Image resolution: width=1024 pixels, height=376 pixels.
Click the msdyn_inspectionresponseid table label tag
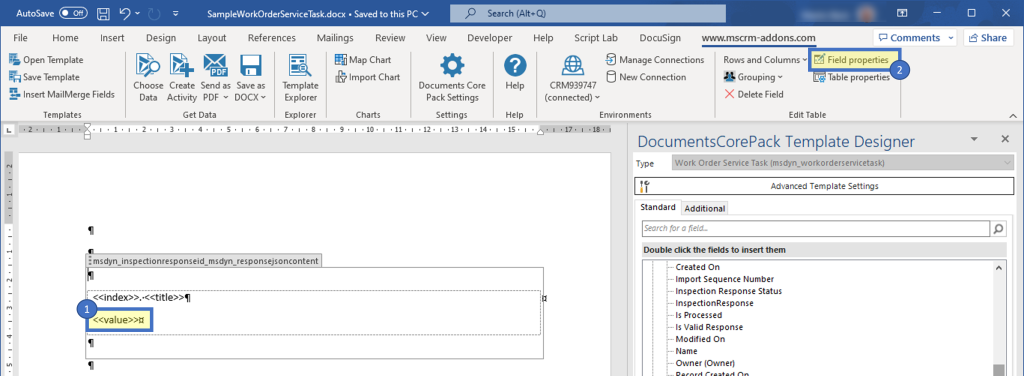click(x=205, y=260)
